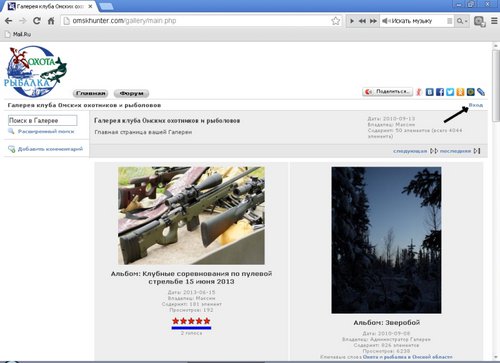Share via the VKontakte icon
The height and width of the screenshot is (363, 500).
point(430,92)
